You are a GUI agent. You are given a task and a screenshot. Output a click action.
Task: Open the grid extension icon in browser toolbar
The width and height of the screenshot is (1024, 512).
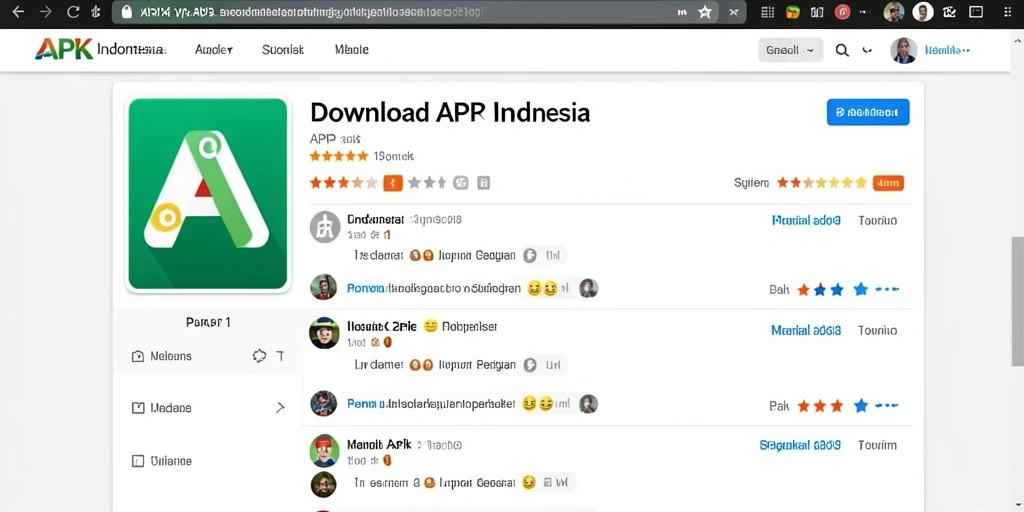click(768, 12)
